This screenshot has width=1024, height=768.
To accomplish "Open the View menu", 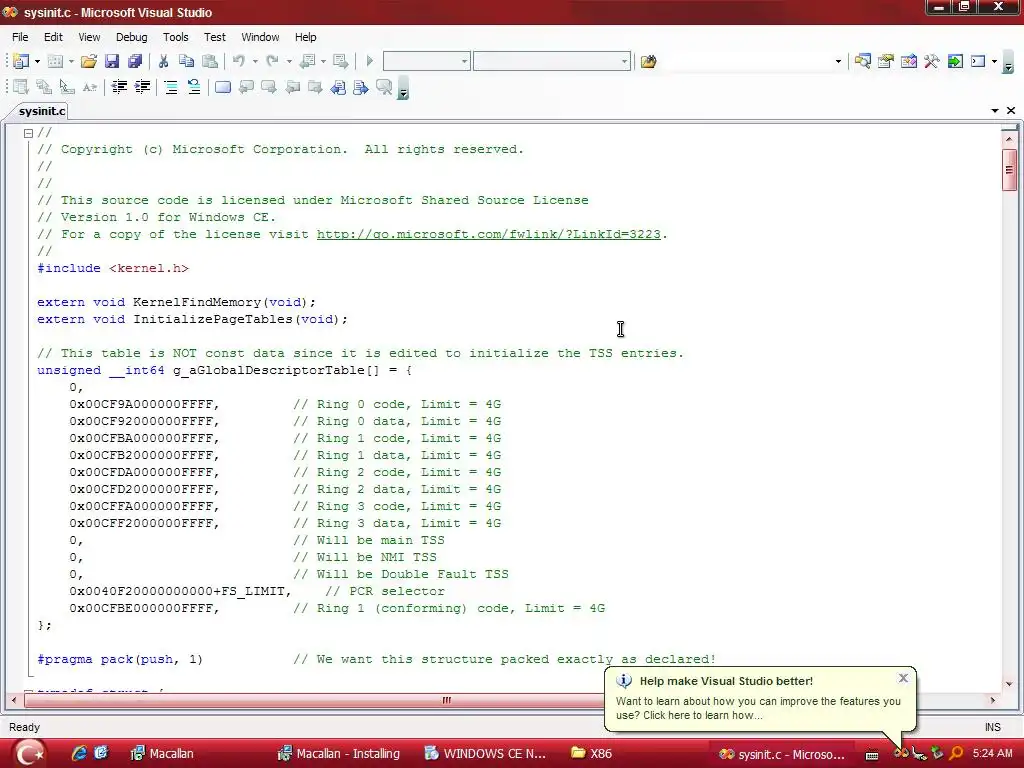I will [x=89, y=37].
